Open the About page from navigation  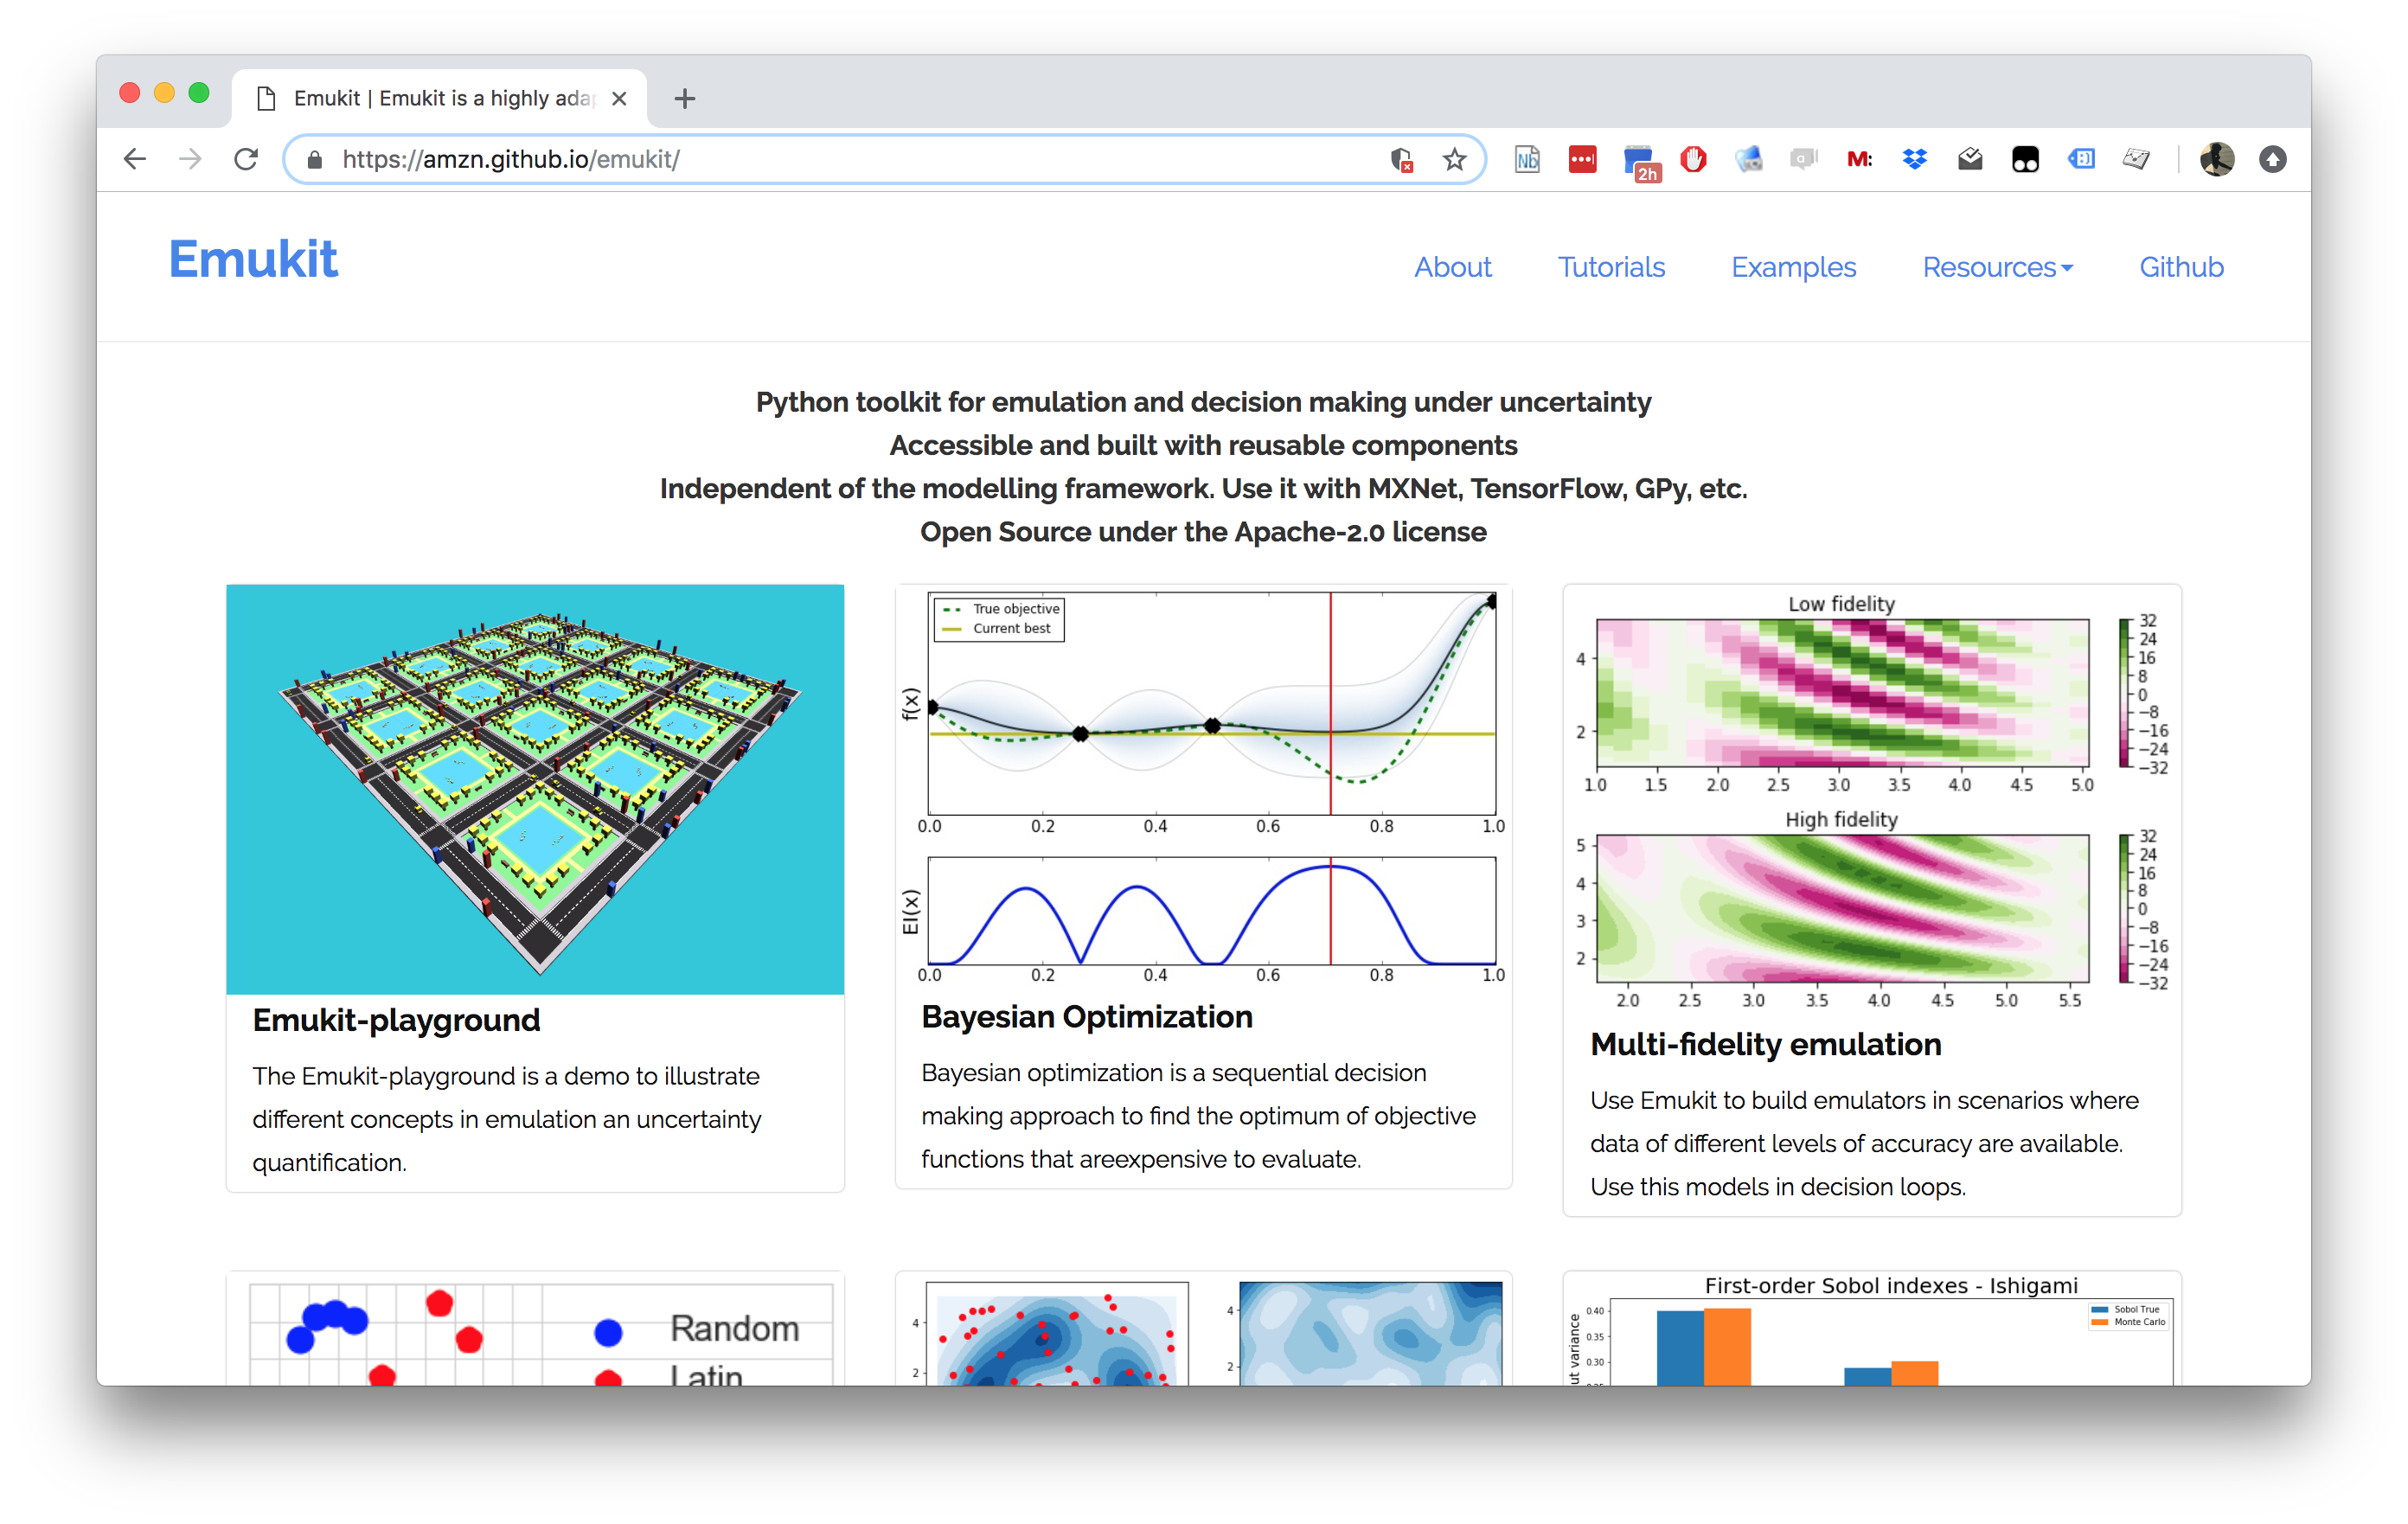coord(1452,267)
